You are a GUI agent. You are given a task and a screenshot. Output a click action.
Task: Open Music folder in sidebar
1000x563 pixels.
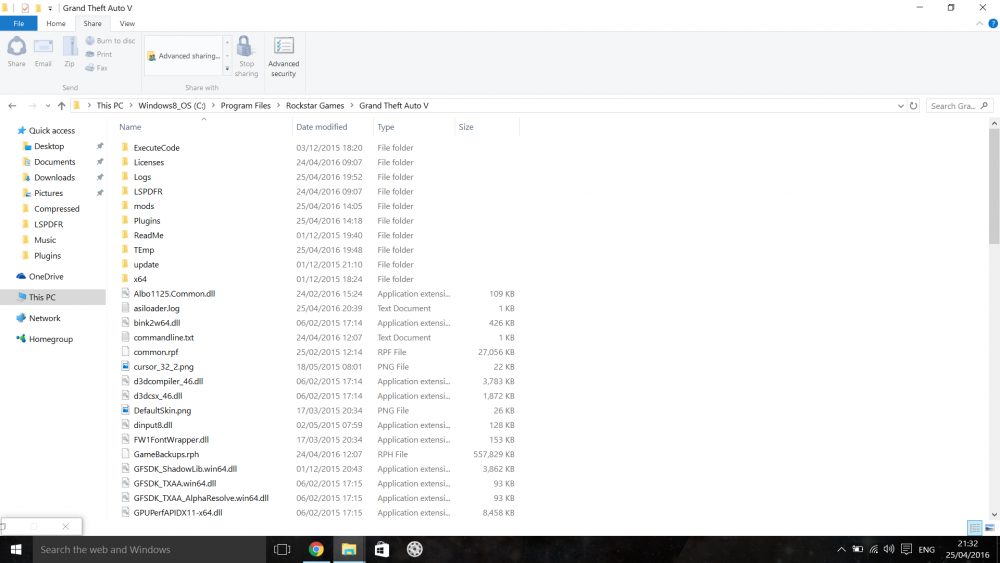[45, 240]
